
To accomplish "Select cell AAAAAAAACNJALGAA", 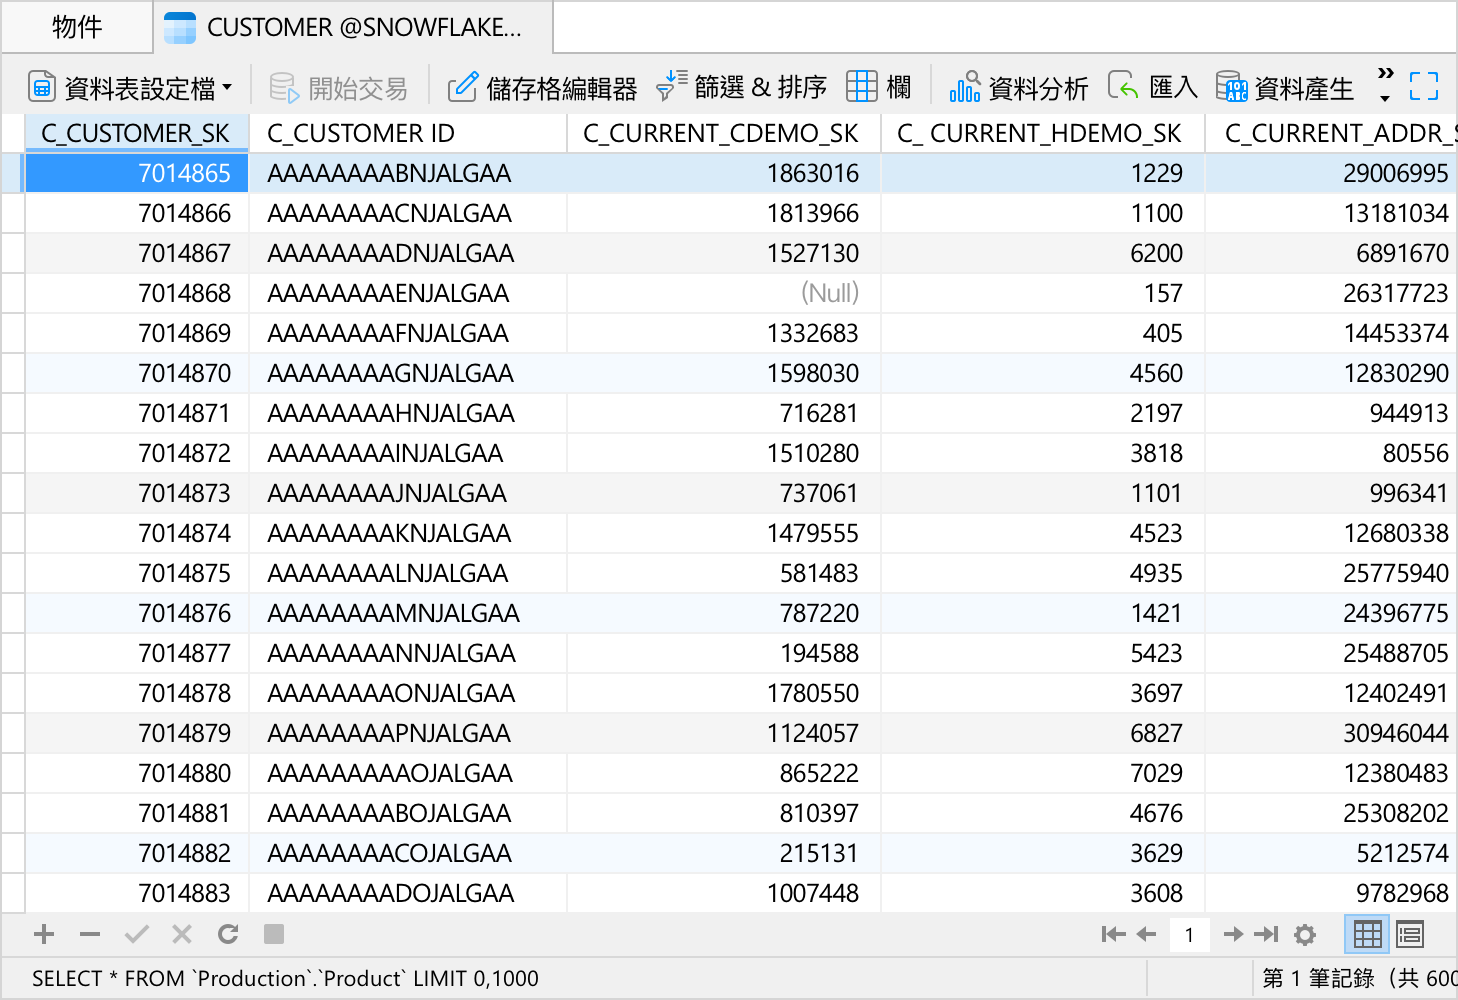I will pos(408,213).
